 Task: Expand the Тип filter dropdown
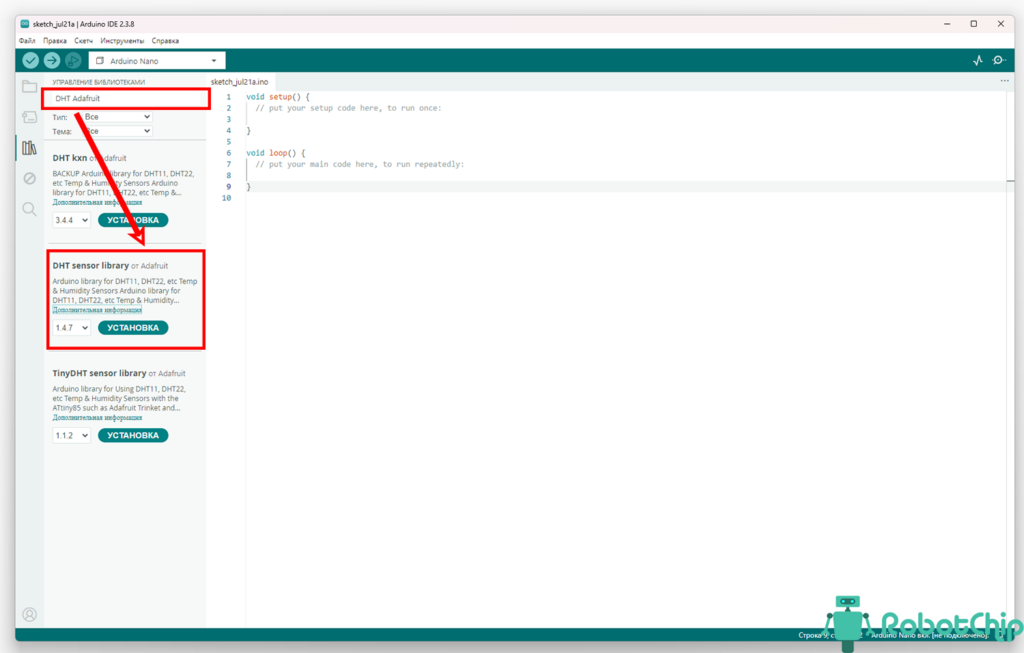[118, 117]
